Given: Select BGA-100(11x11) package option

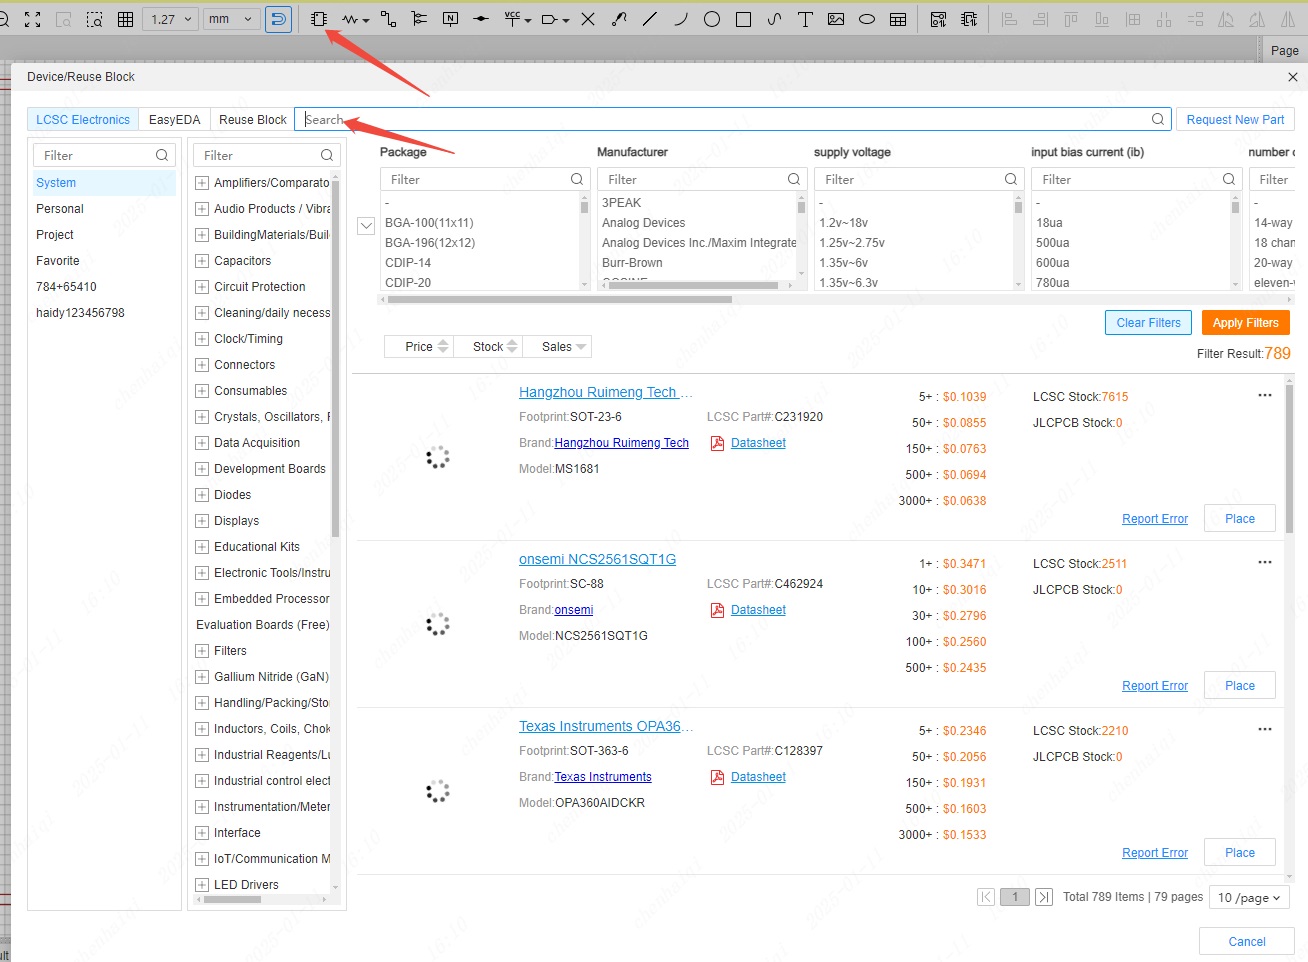Looking at the screenshot, I should [x=429, y=223].
